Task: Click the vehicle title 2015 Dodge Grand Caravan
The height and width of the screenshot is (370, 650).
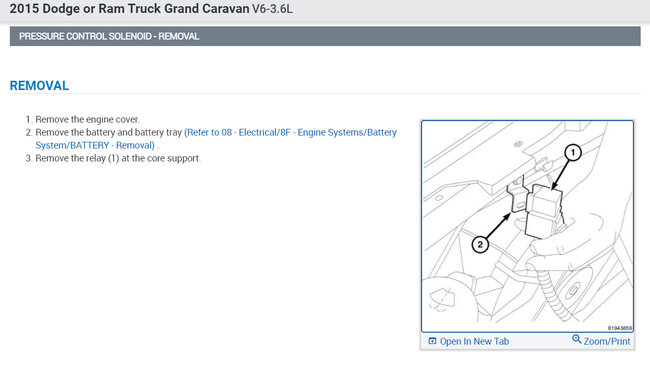Action: 129,9
